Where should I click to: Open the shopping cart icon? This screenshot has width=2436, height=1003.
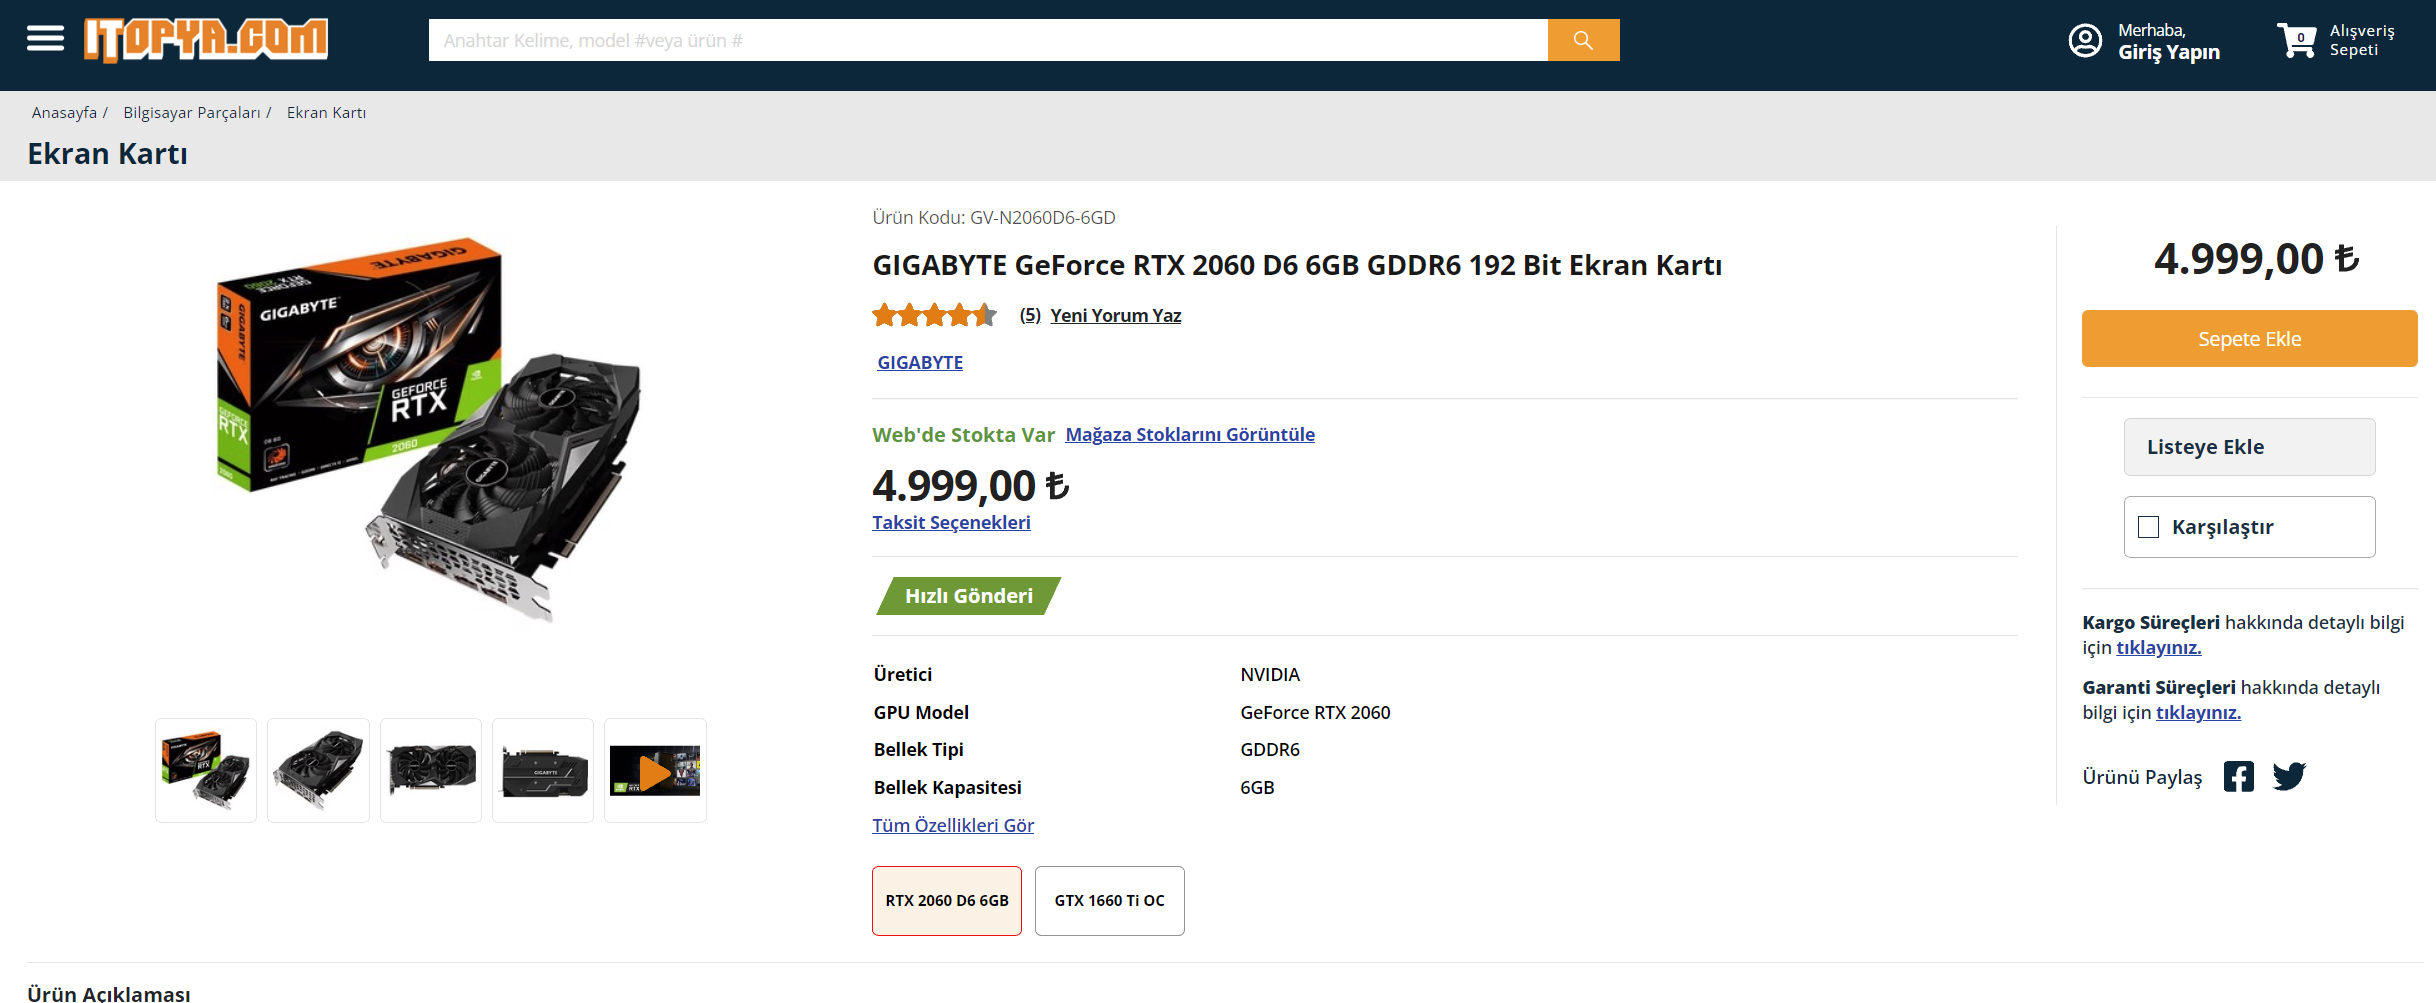coord(2297,40)
